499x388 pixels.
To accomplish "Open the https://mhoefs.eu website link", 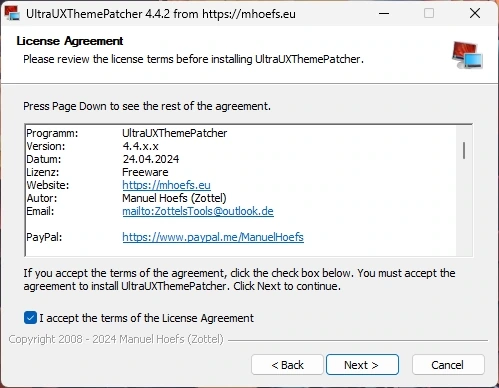I will coord(166,185).
